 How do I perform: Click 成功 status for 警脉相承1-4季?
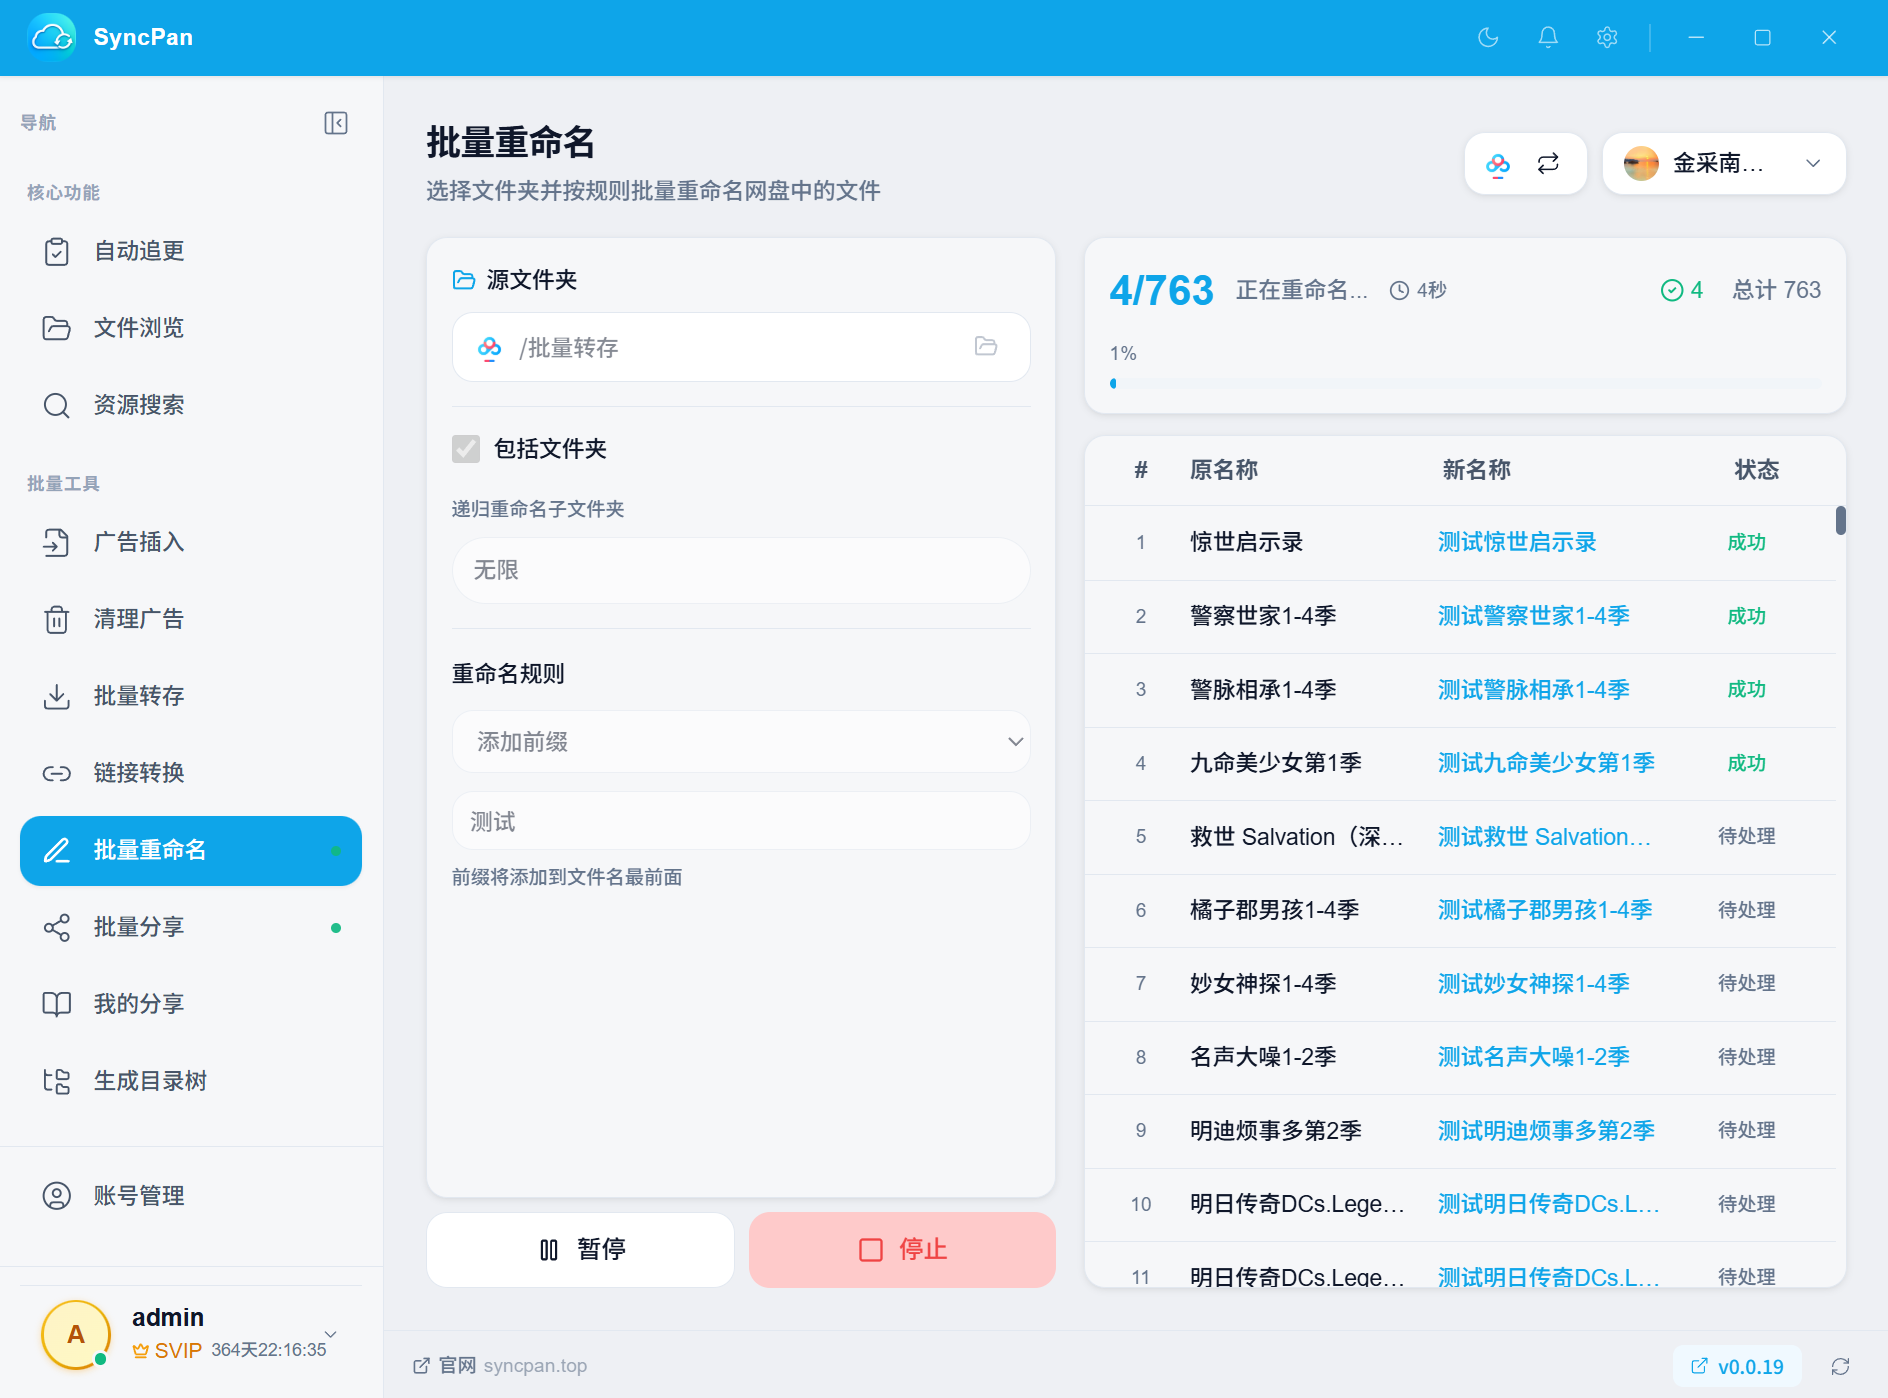click(x=1747, y=690)
